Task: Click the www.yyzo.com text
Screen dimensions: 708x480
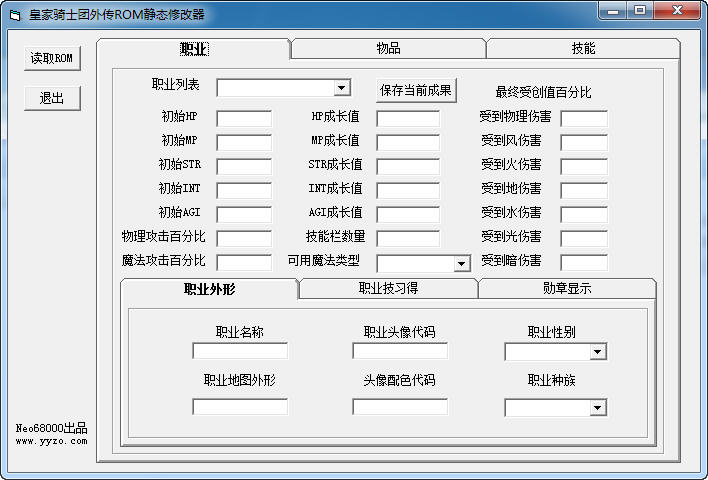Action: tap(51, 441)
